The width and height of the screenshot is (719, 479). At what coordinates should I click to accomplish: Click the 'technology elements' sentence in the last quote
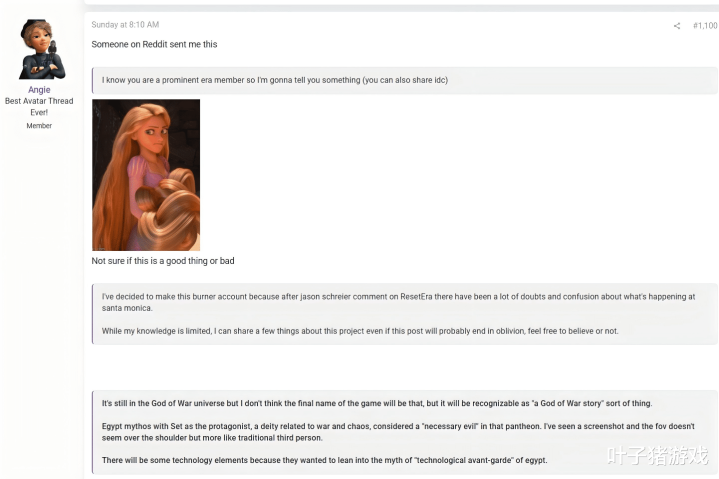pos(325,460)
